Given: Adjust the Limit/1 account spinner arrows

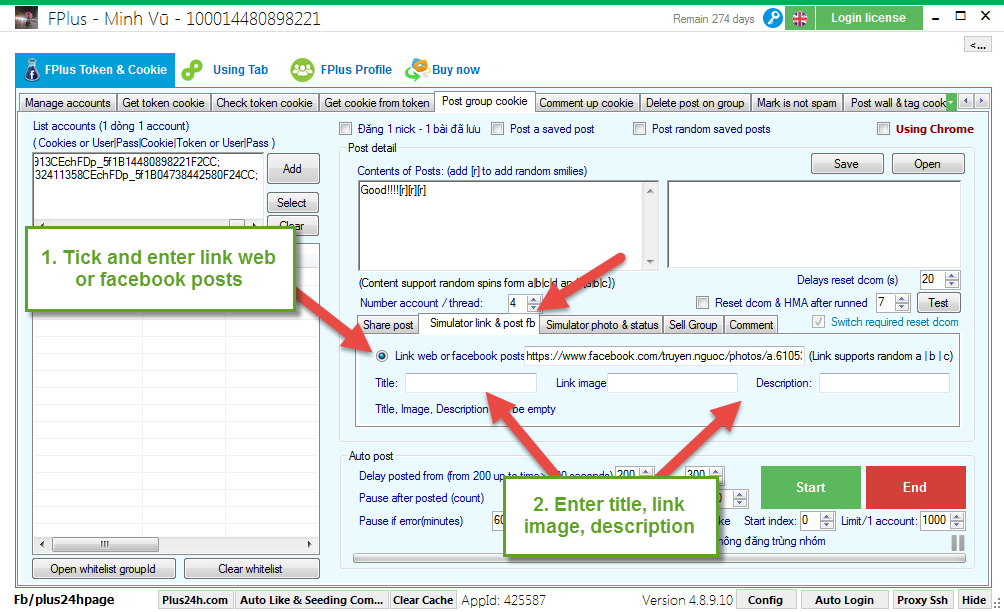Looking at the screenshot, I should 957,520.
